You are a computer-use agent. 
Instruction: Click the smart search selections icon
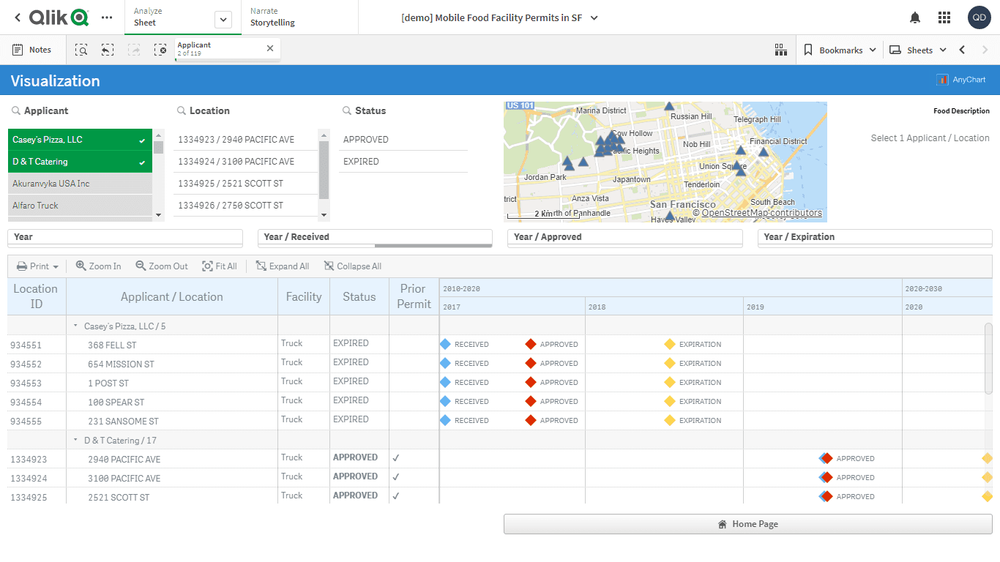81,50
